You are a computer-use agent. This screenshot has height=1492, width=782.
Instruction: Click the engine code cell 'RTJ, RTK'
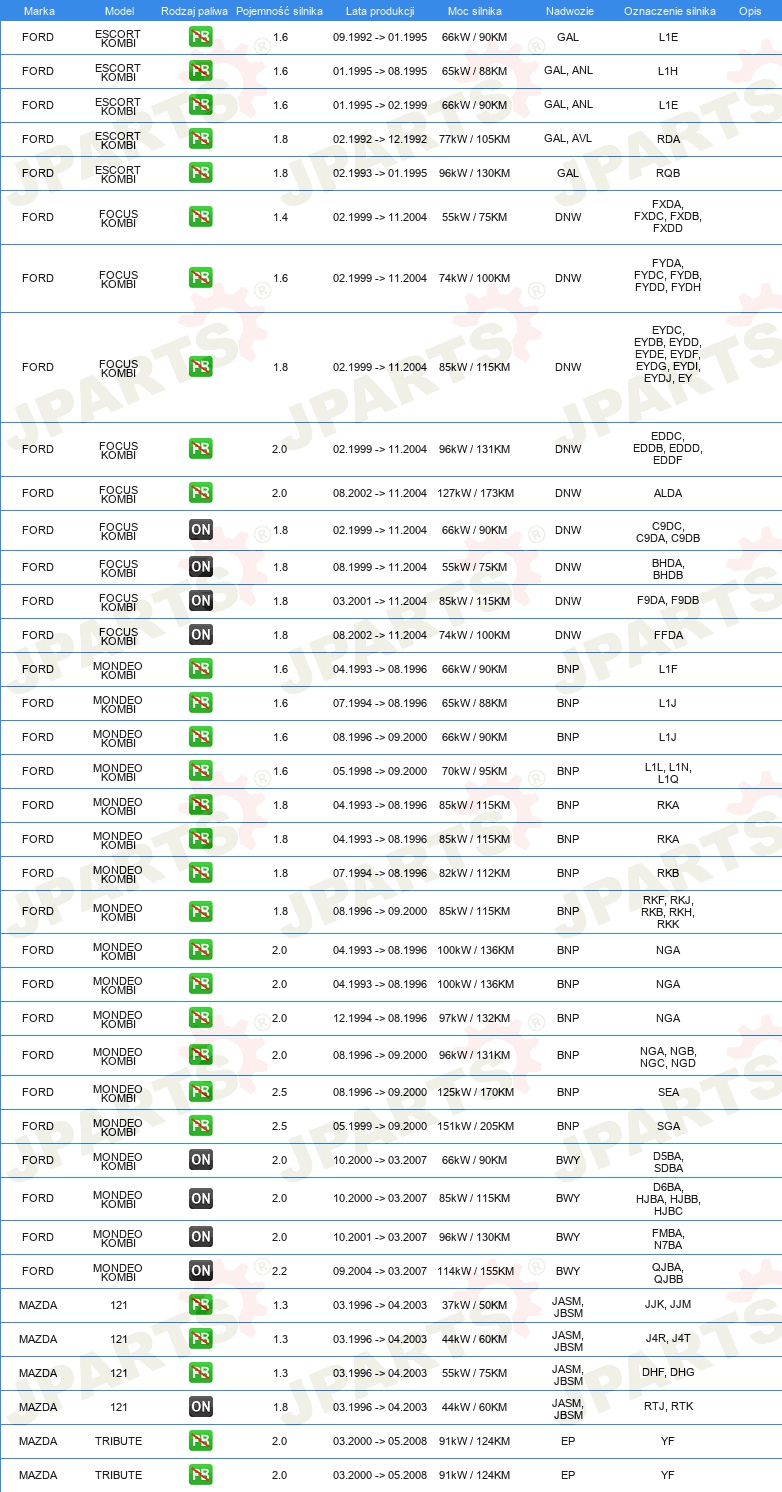(x=668, y=1407)
